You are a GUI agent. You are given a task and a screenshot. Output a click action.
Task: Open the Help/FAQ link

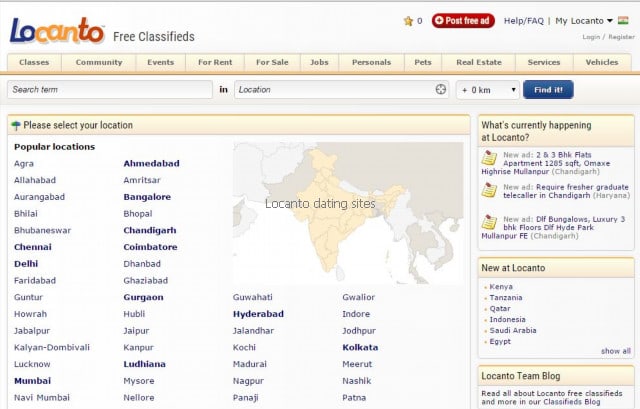point(525,20)
